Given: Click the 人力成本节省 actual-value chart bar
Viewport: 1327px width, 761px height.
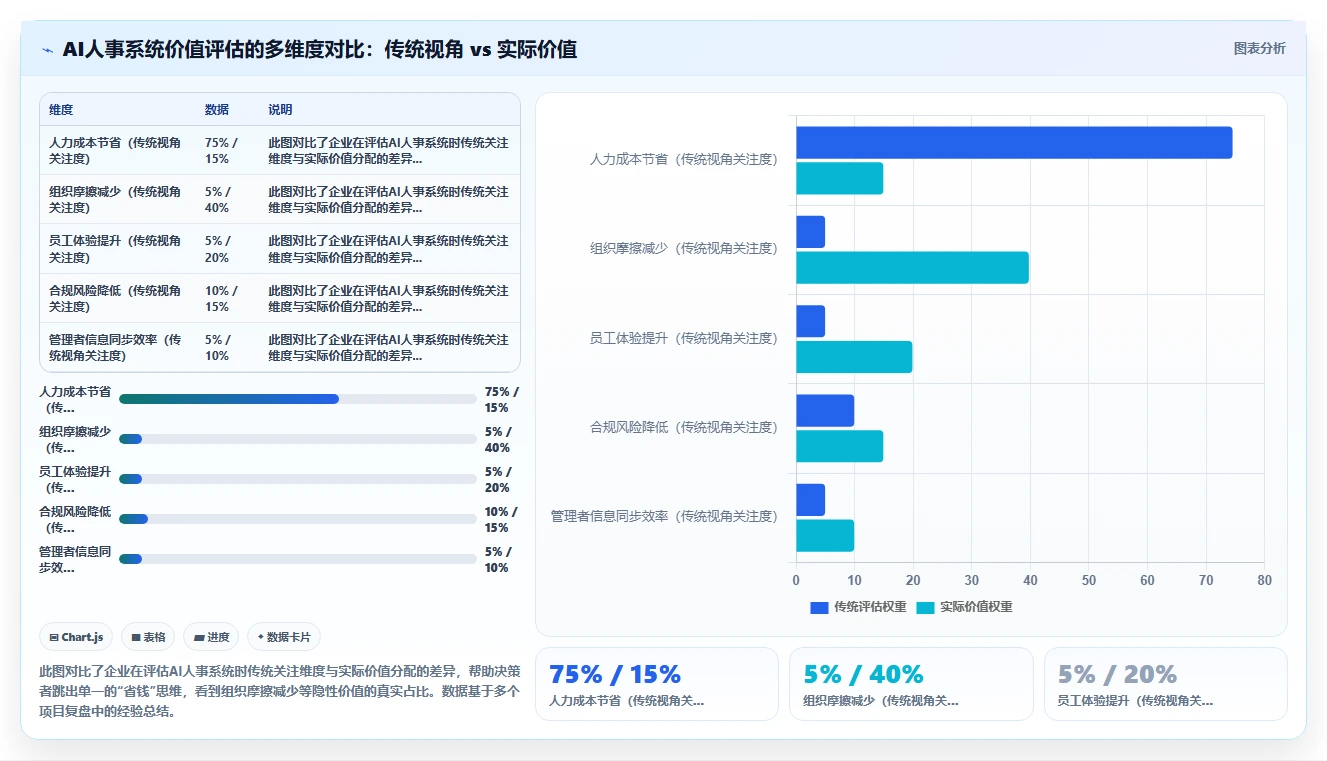Looking at the screenshot, I should pyautogui.click(x=840, y=178).
